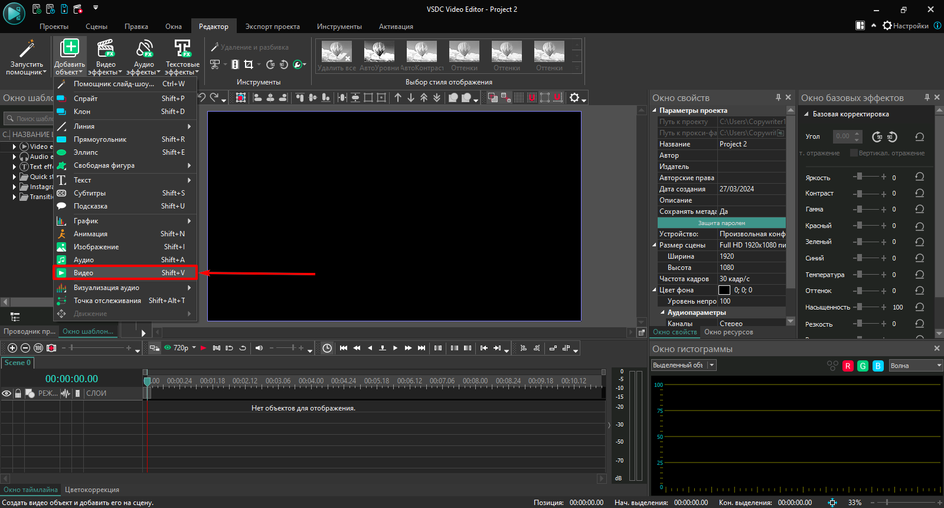The image size is (944, 508).
Task: Click the clock icon on timeline toolbar
Action: [326, 348]
